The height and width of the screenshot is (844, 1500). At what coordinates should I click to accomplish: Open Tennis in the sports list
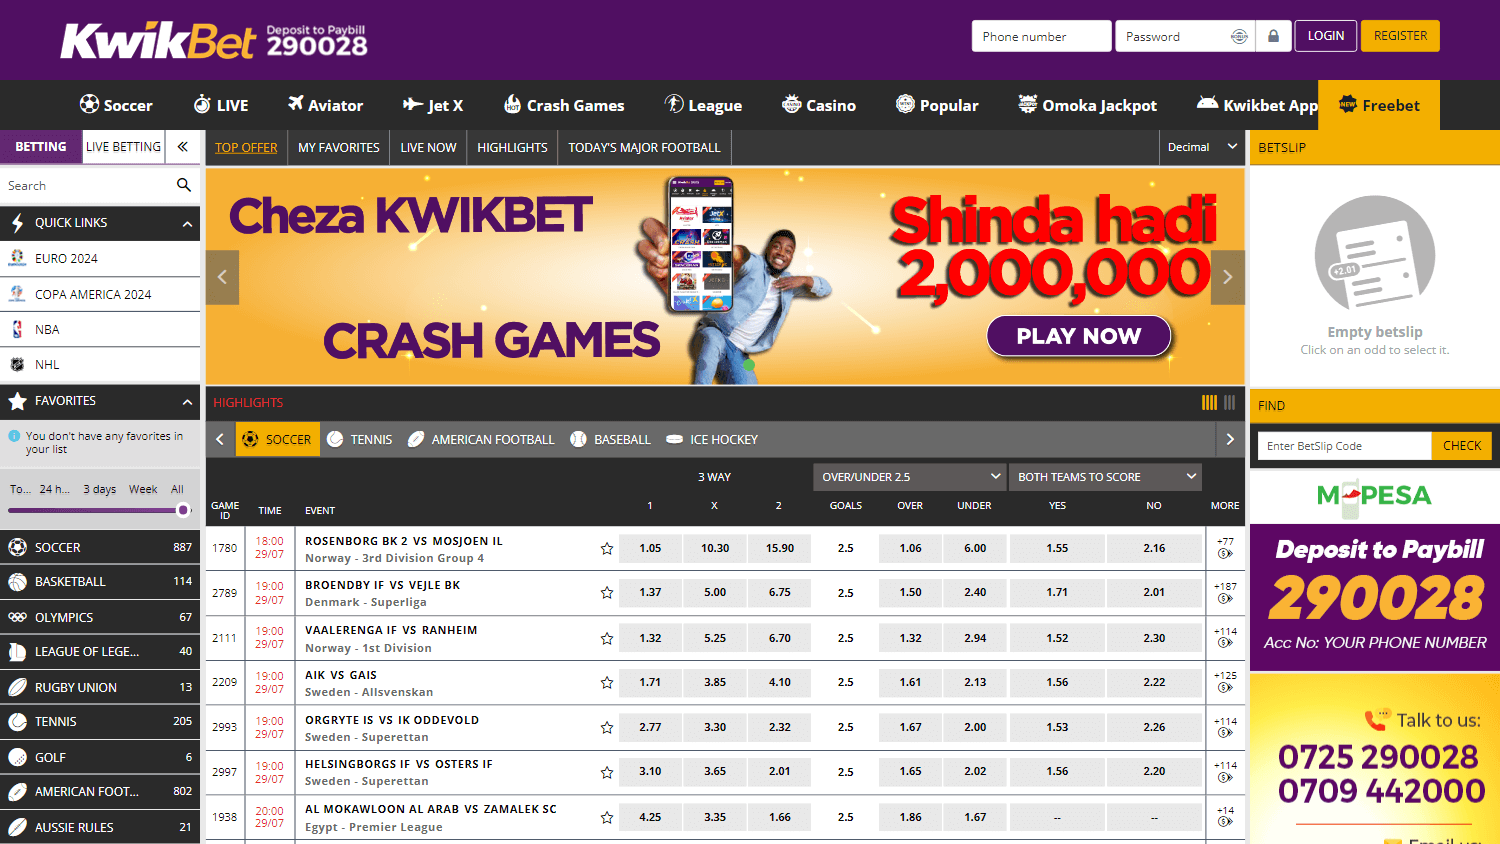(100, 721)
